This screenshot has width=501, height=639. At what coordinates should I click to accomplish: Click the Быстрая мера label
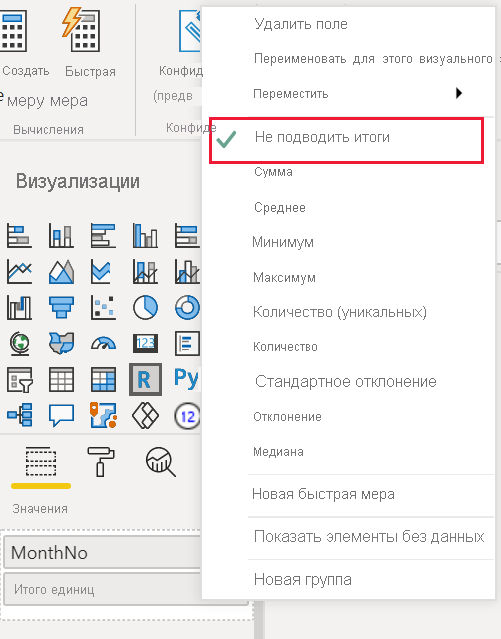[x=90, y=71]
